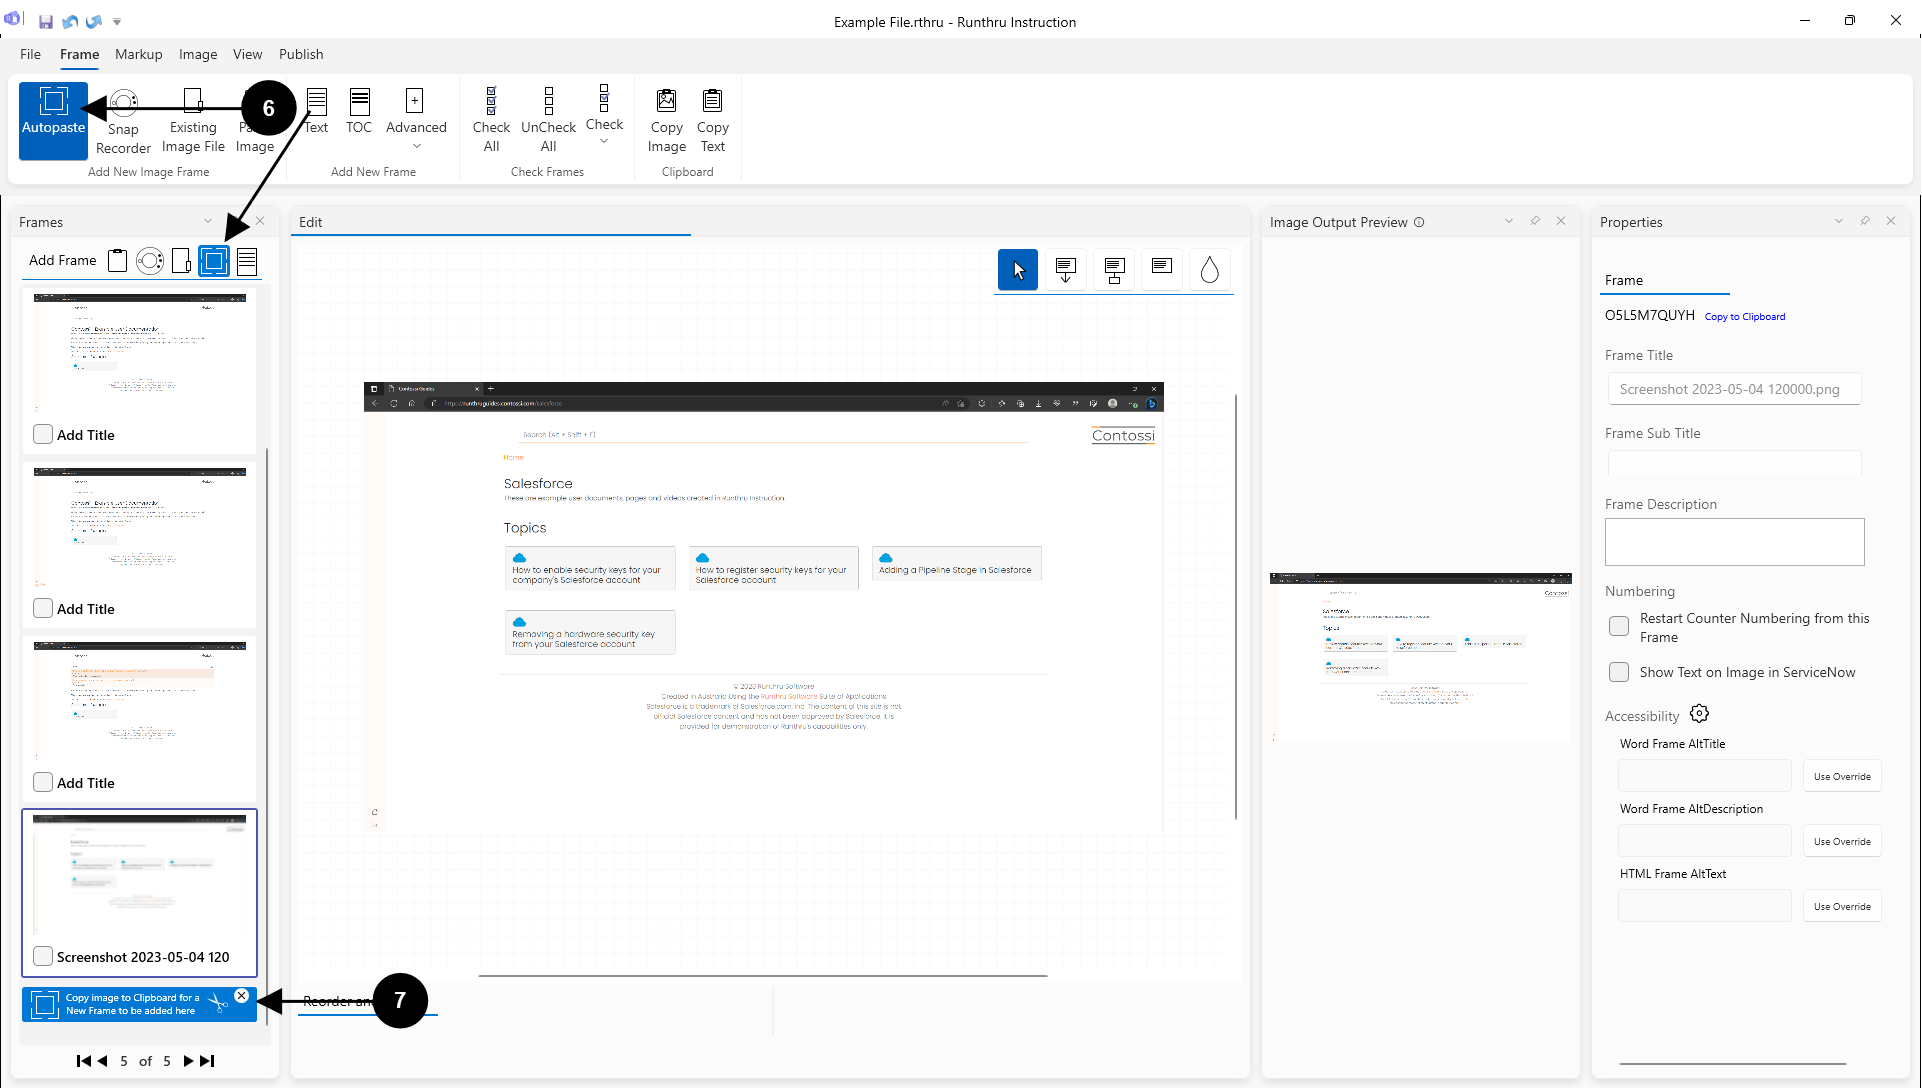Click the Autopaste ribbon button
Screen dimensions: 1922x1089
[x=53, y=120]
